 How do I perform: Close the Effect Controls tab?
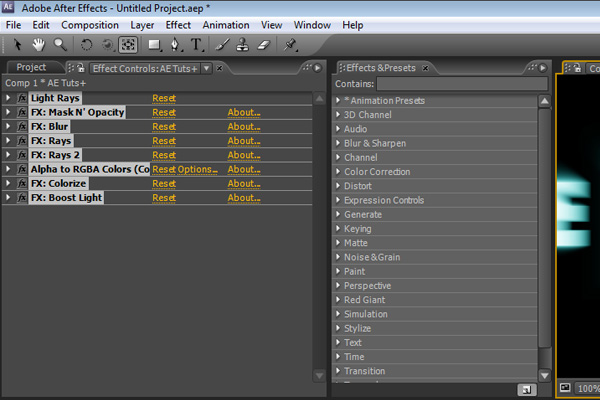(219, 68)
